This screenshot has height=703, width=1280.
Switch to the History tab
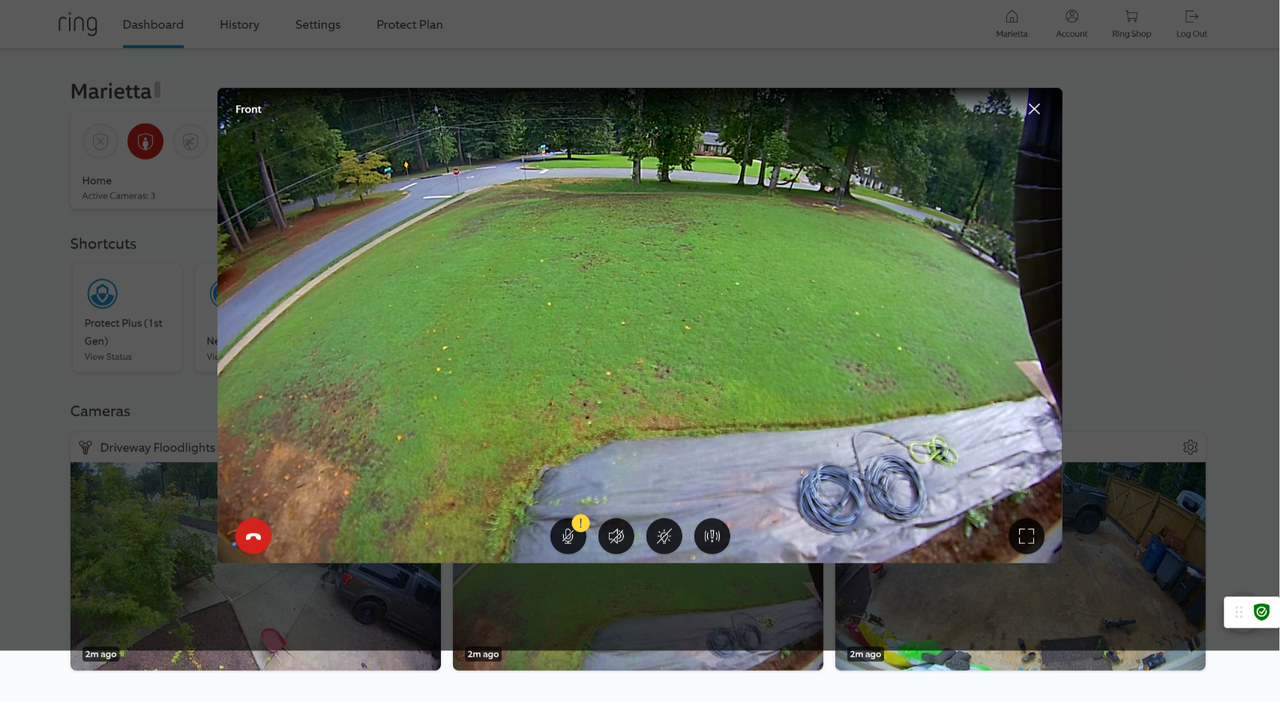pos(239,24)
